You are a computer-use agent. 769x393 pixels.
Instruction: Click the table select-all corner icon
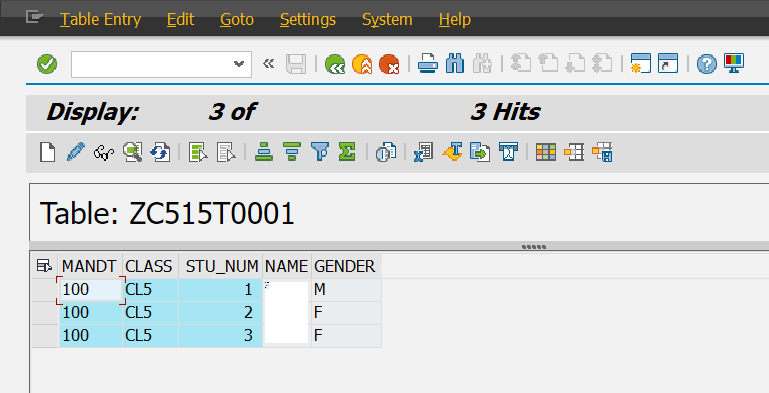(45, 266)
